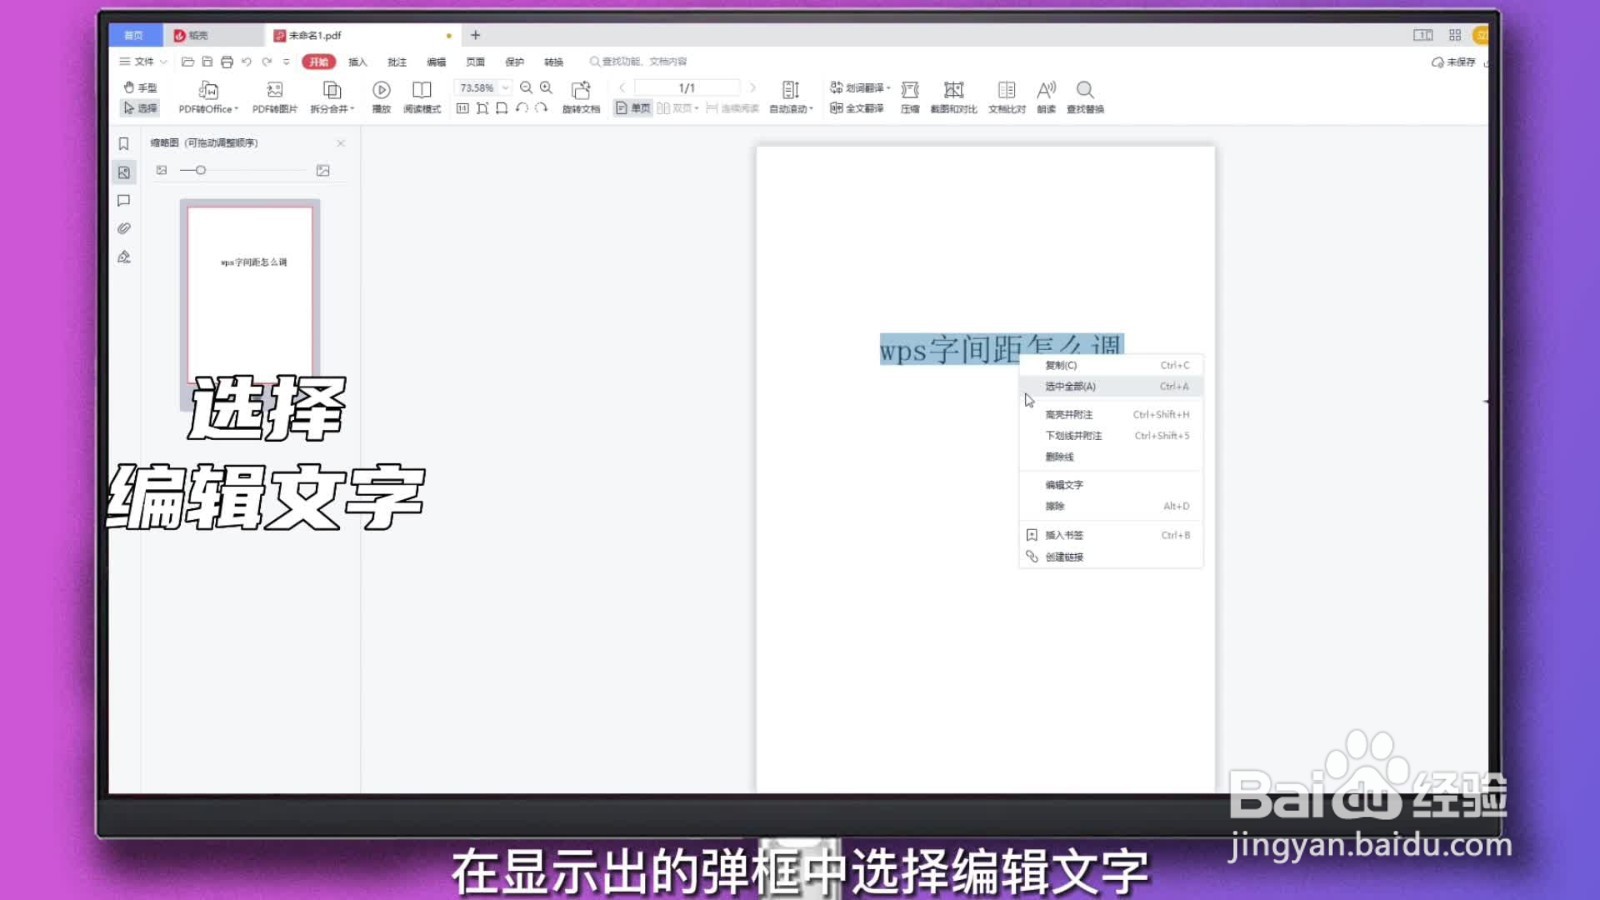Open 查找替换 find and replace
The width and height of the screenshot is (1600, 900).
coord(1086,97)
